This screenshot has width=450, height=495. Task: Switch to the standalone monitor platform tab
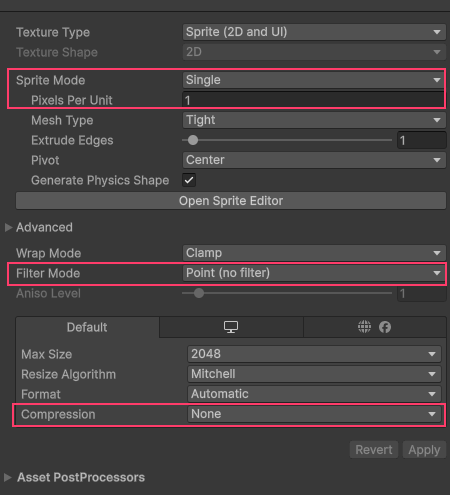[231, 327]
